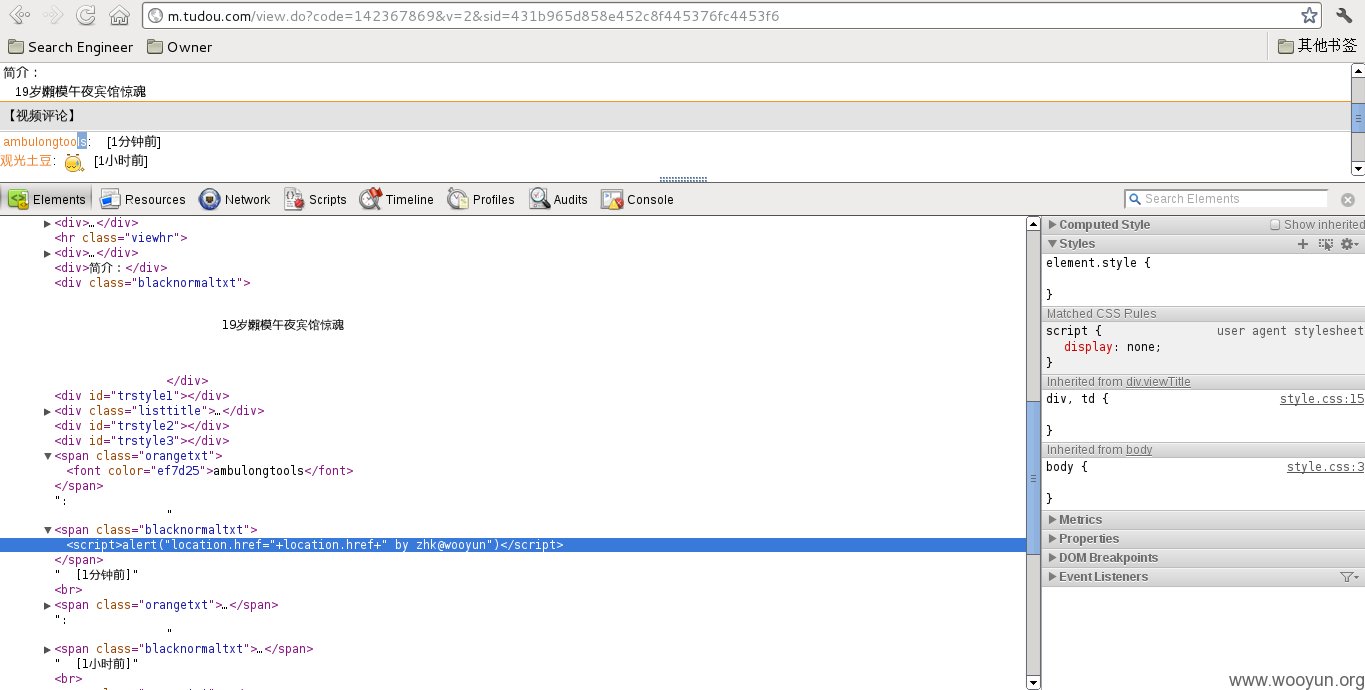This screenshot has height=690, width=1365.
Task: Collapse the span orangetxt node with ambulongtools
Action: pyautogui.click(x=47, y=456)
